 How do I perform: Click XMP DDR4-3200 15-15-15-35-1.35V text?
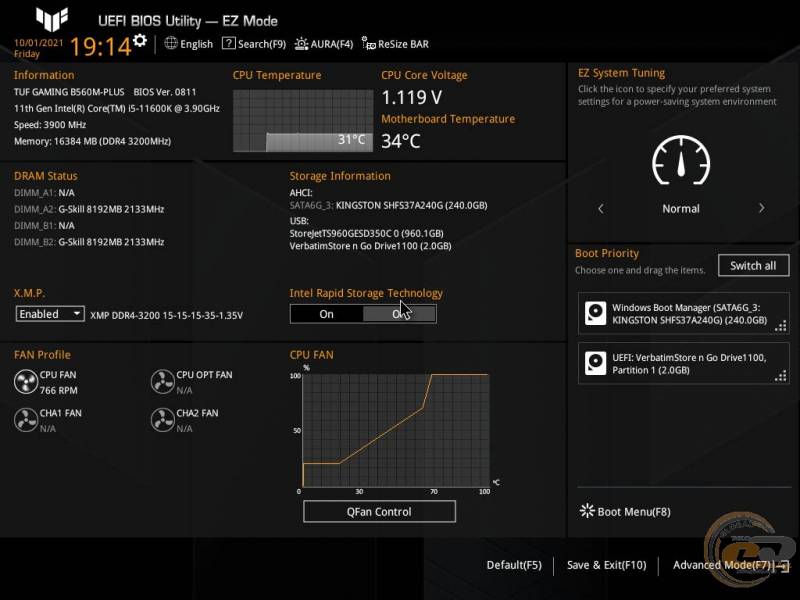[166, 315]
